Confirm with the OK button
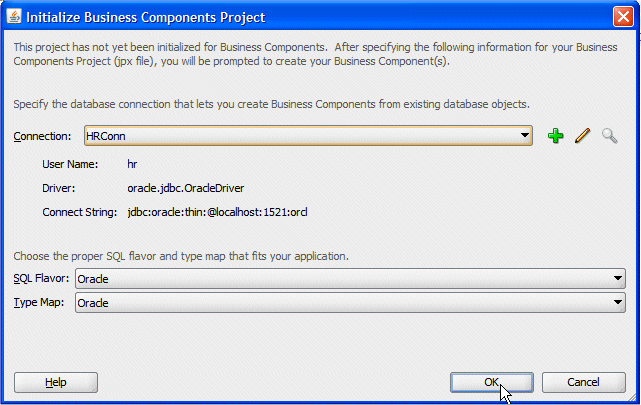 tap(492, 382)
